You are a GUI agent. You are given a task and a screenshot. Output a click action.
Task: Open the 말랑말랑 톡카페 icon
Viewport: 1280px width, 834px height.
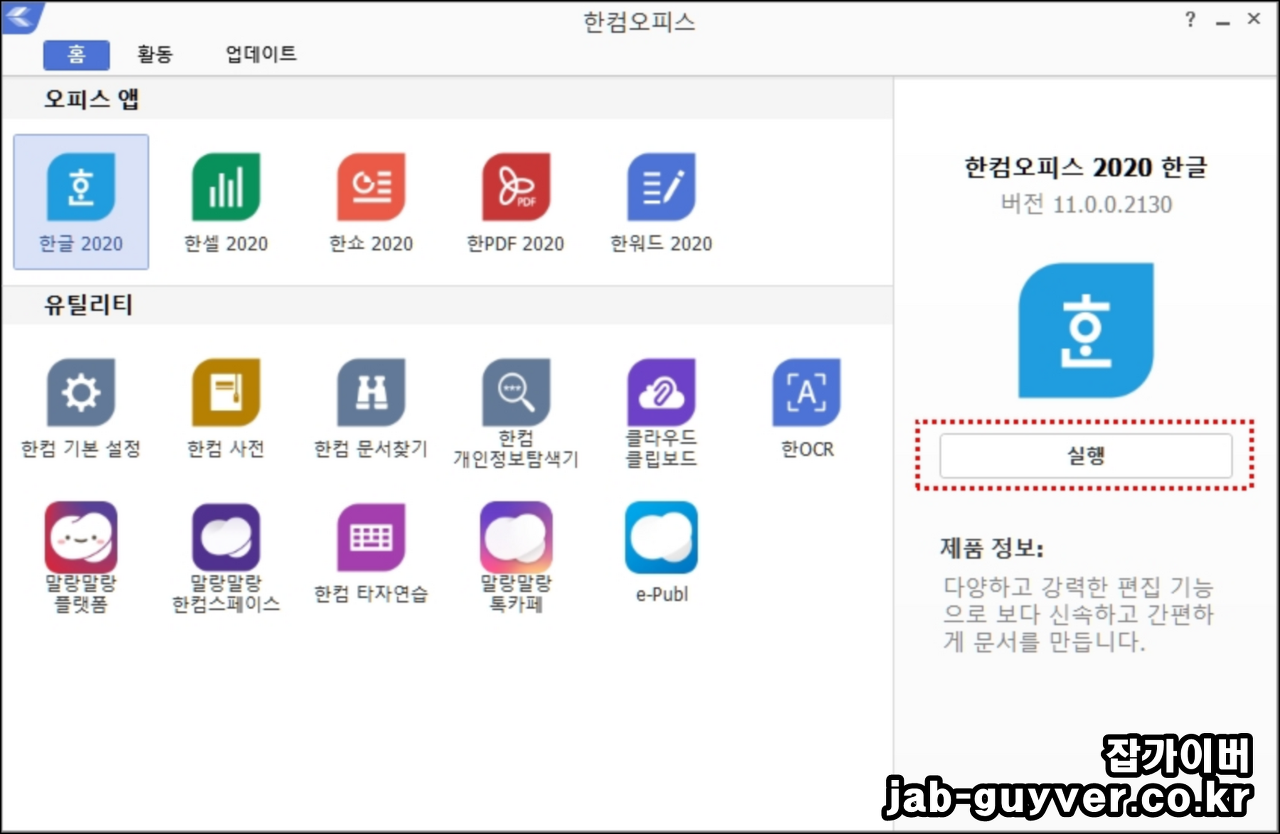516,537
